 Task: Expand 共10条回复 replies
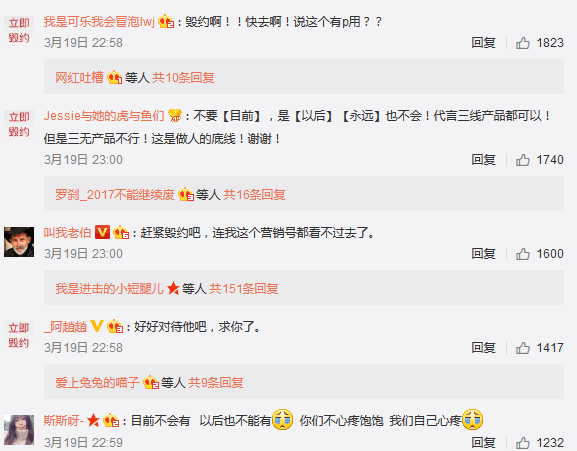183,78
